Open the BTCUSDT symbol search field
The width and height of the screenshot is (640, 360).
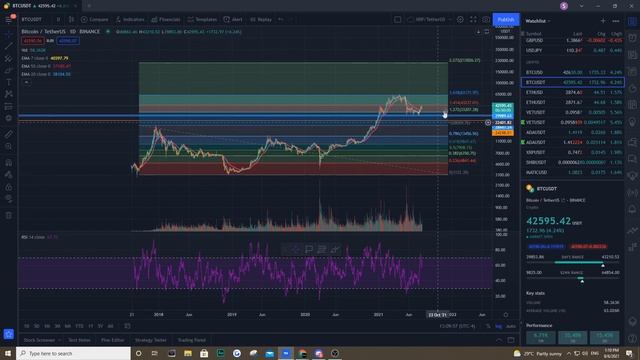click(32, 20)
